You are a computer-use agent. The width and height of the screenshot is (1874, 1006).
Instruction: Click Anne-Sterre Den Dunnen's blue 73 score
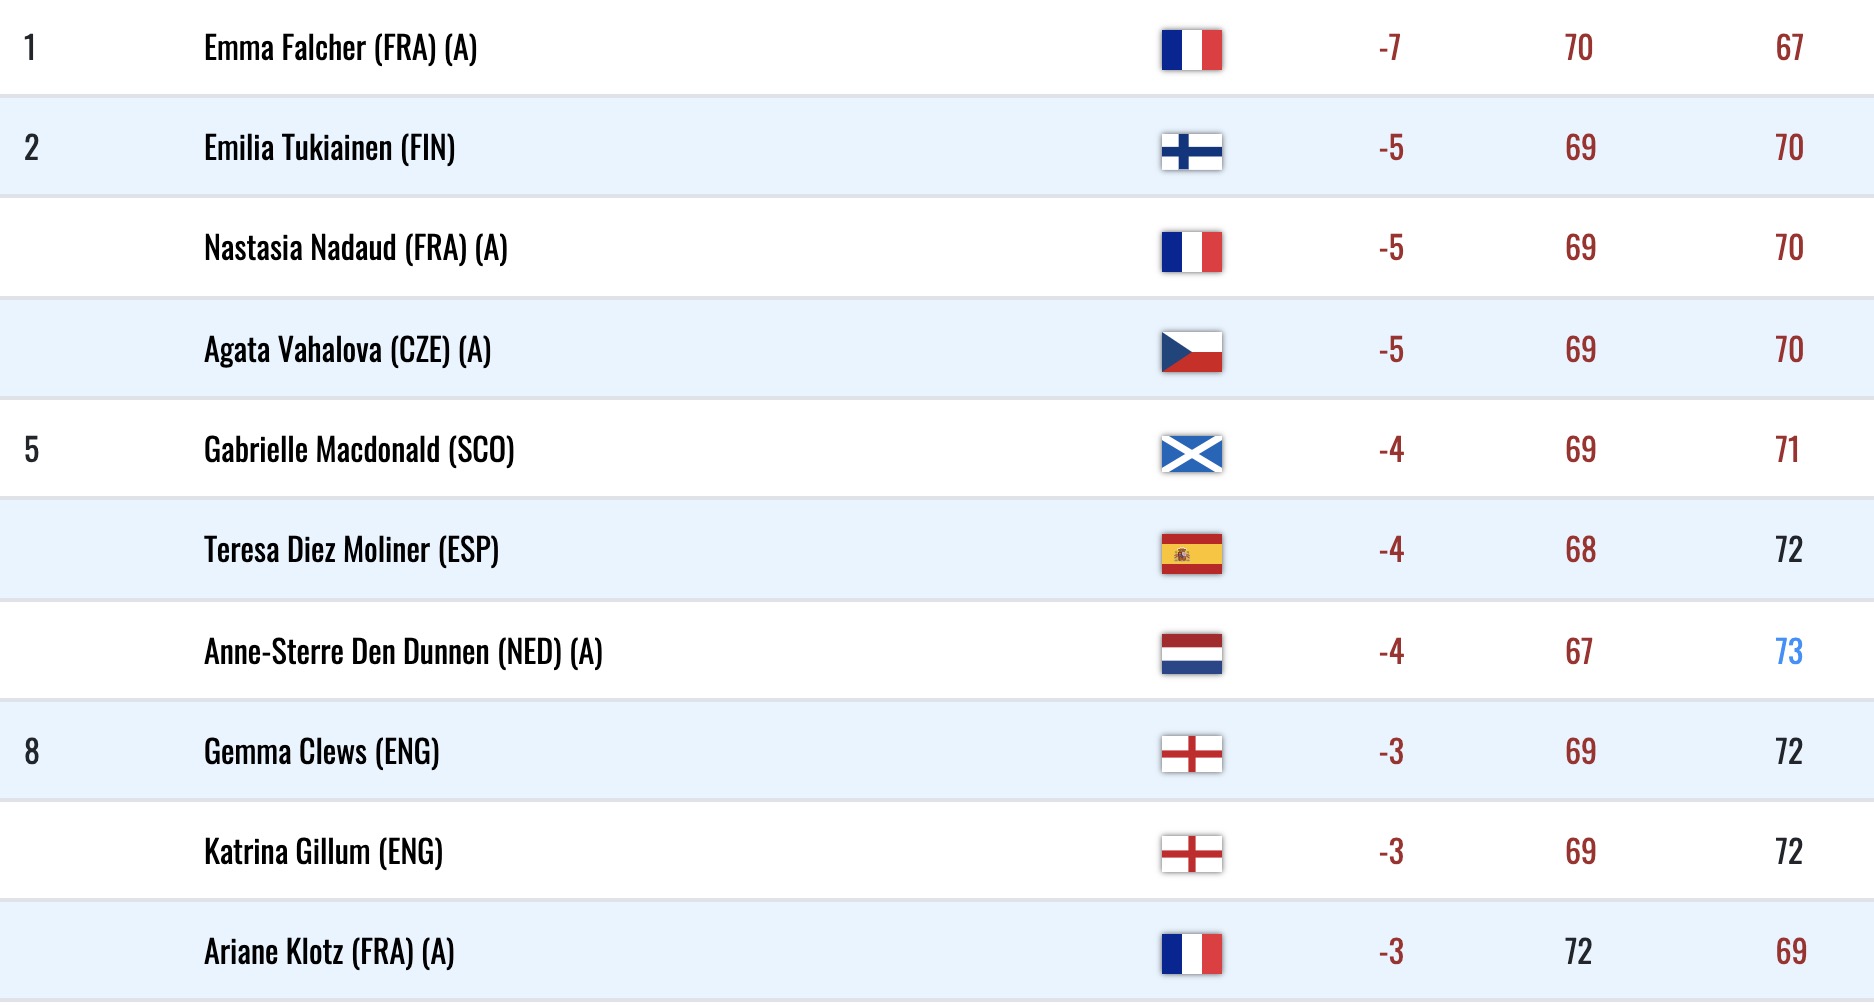(x=1788, y=652)
